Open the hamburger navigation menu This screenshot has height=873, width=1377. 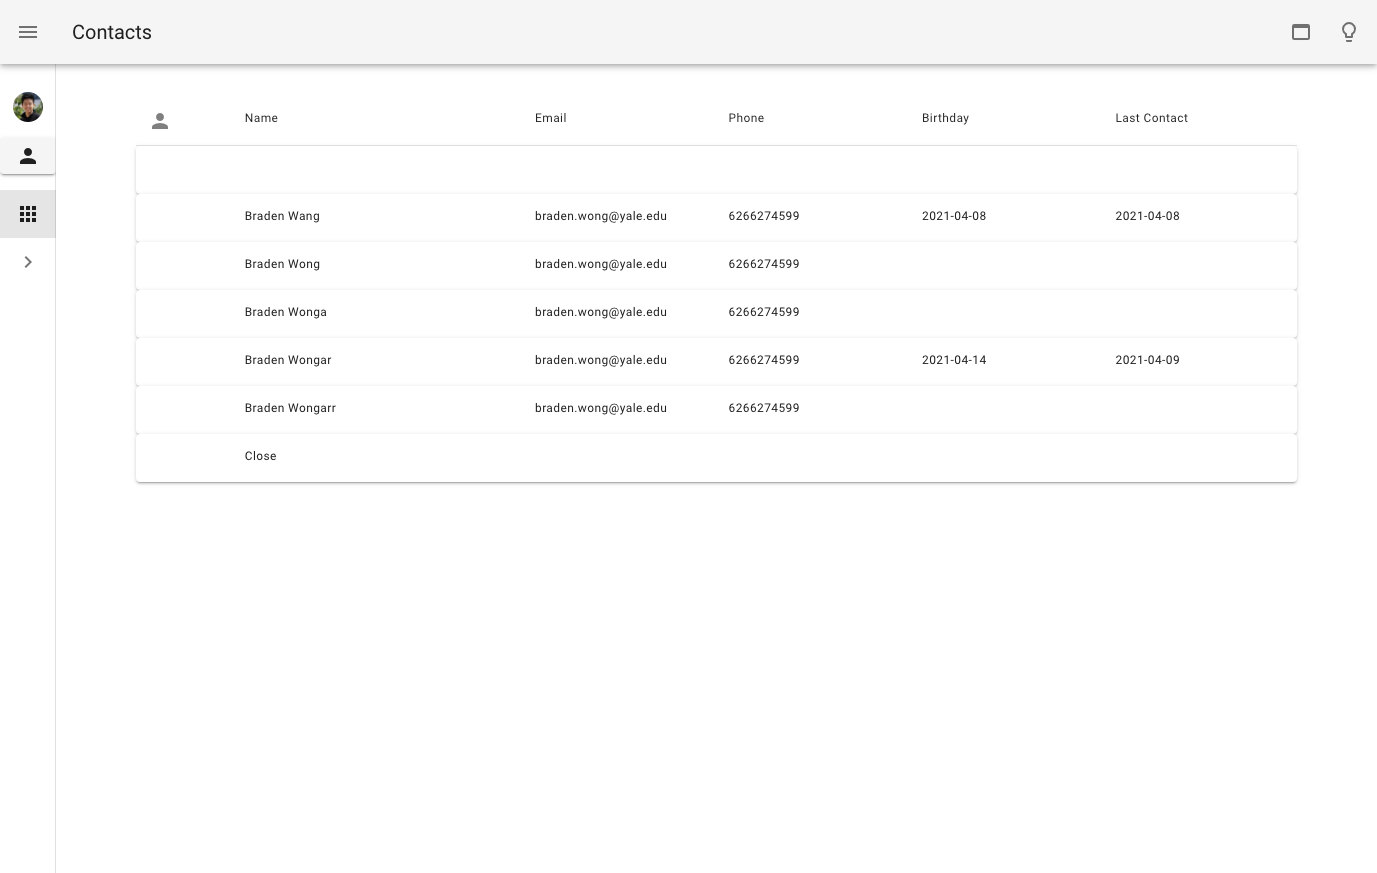[x=28, y=32]
